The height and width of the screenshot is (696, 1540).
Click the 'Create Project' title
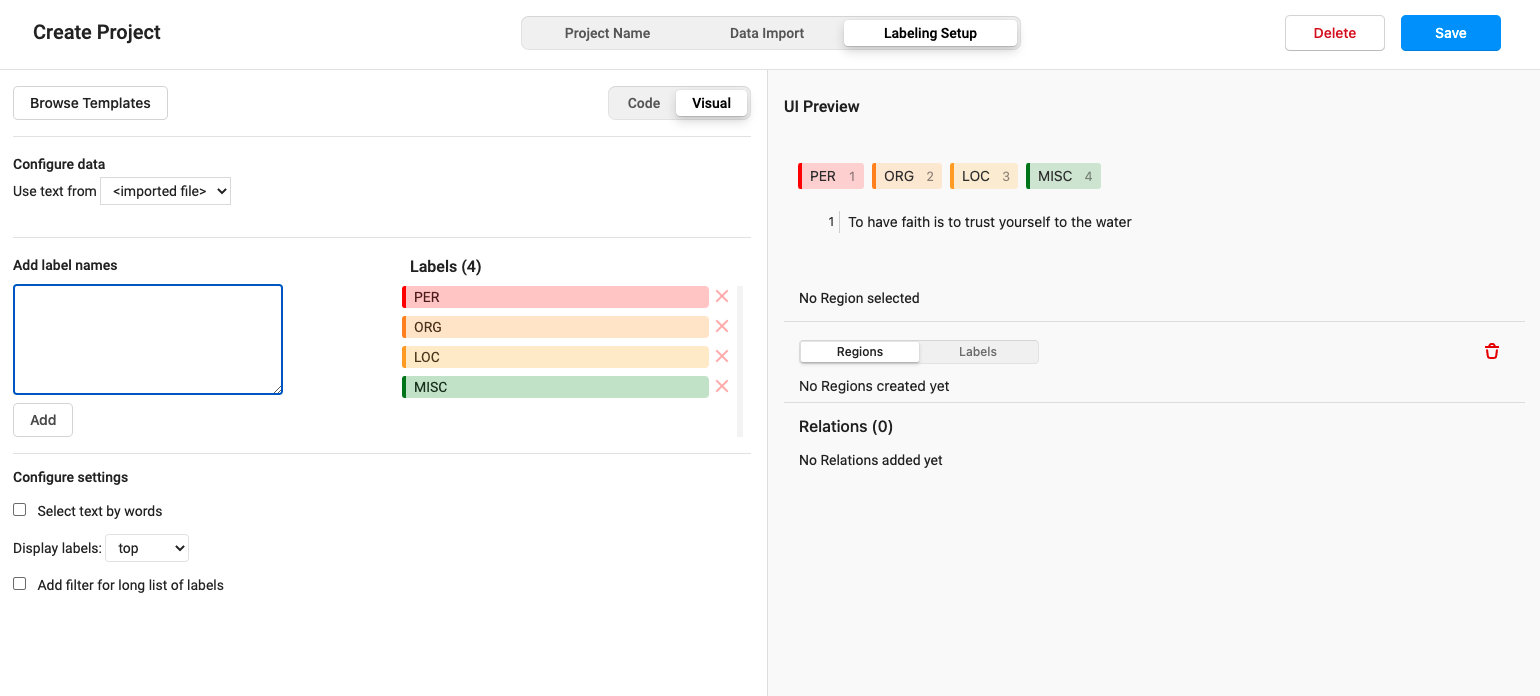(x=97, y=32)
